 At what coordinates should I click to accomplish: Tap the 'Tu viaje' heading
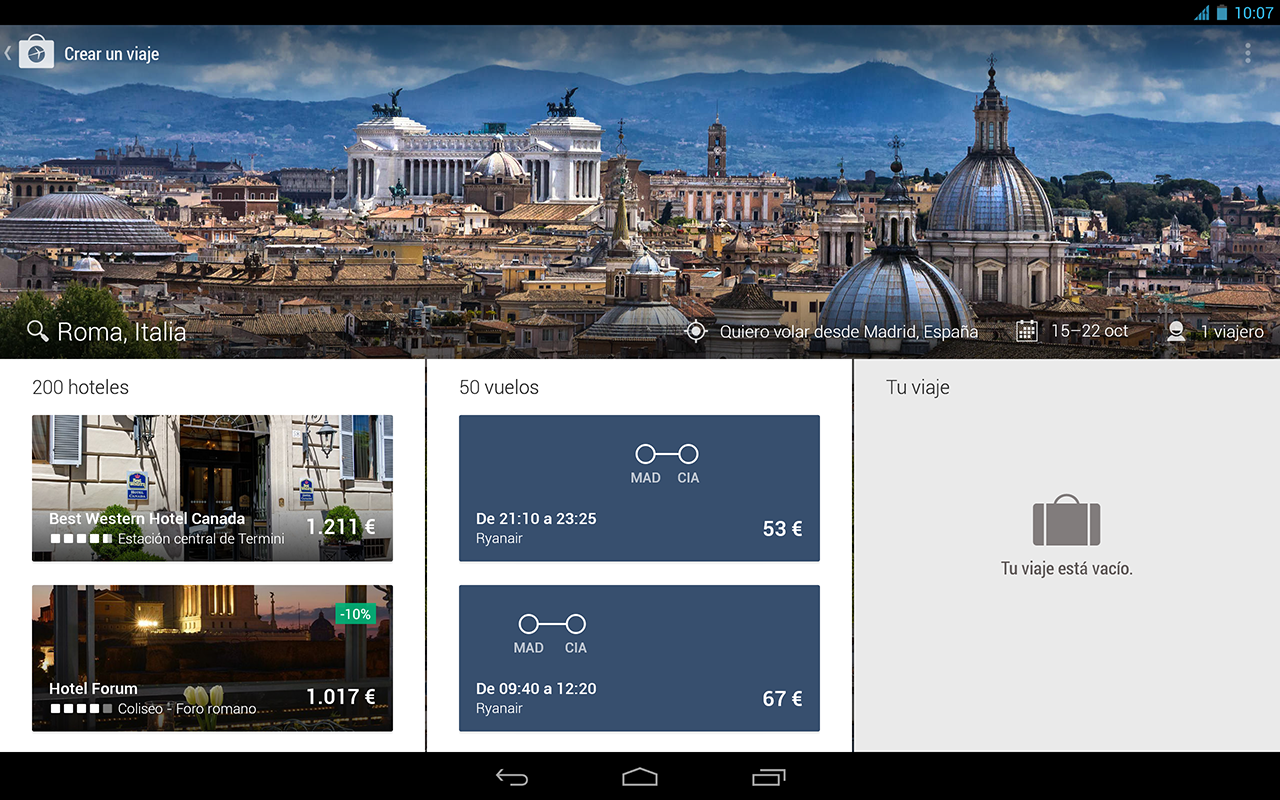pyautogui.click(x=918, y=388)
